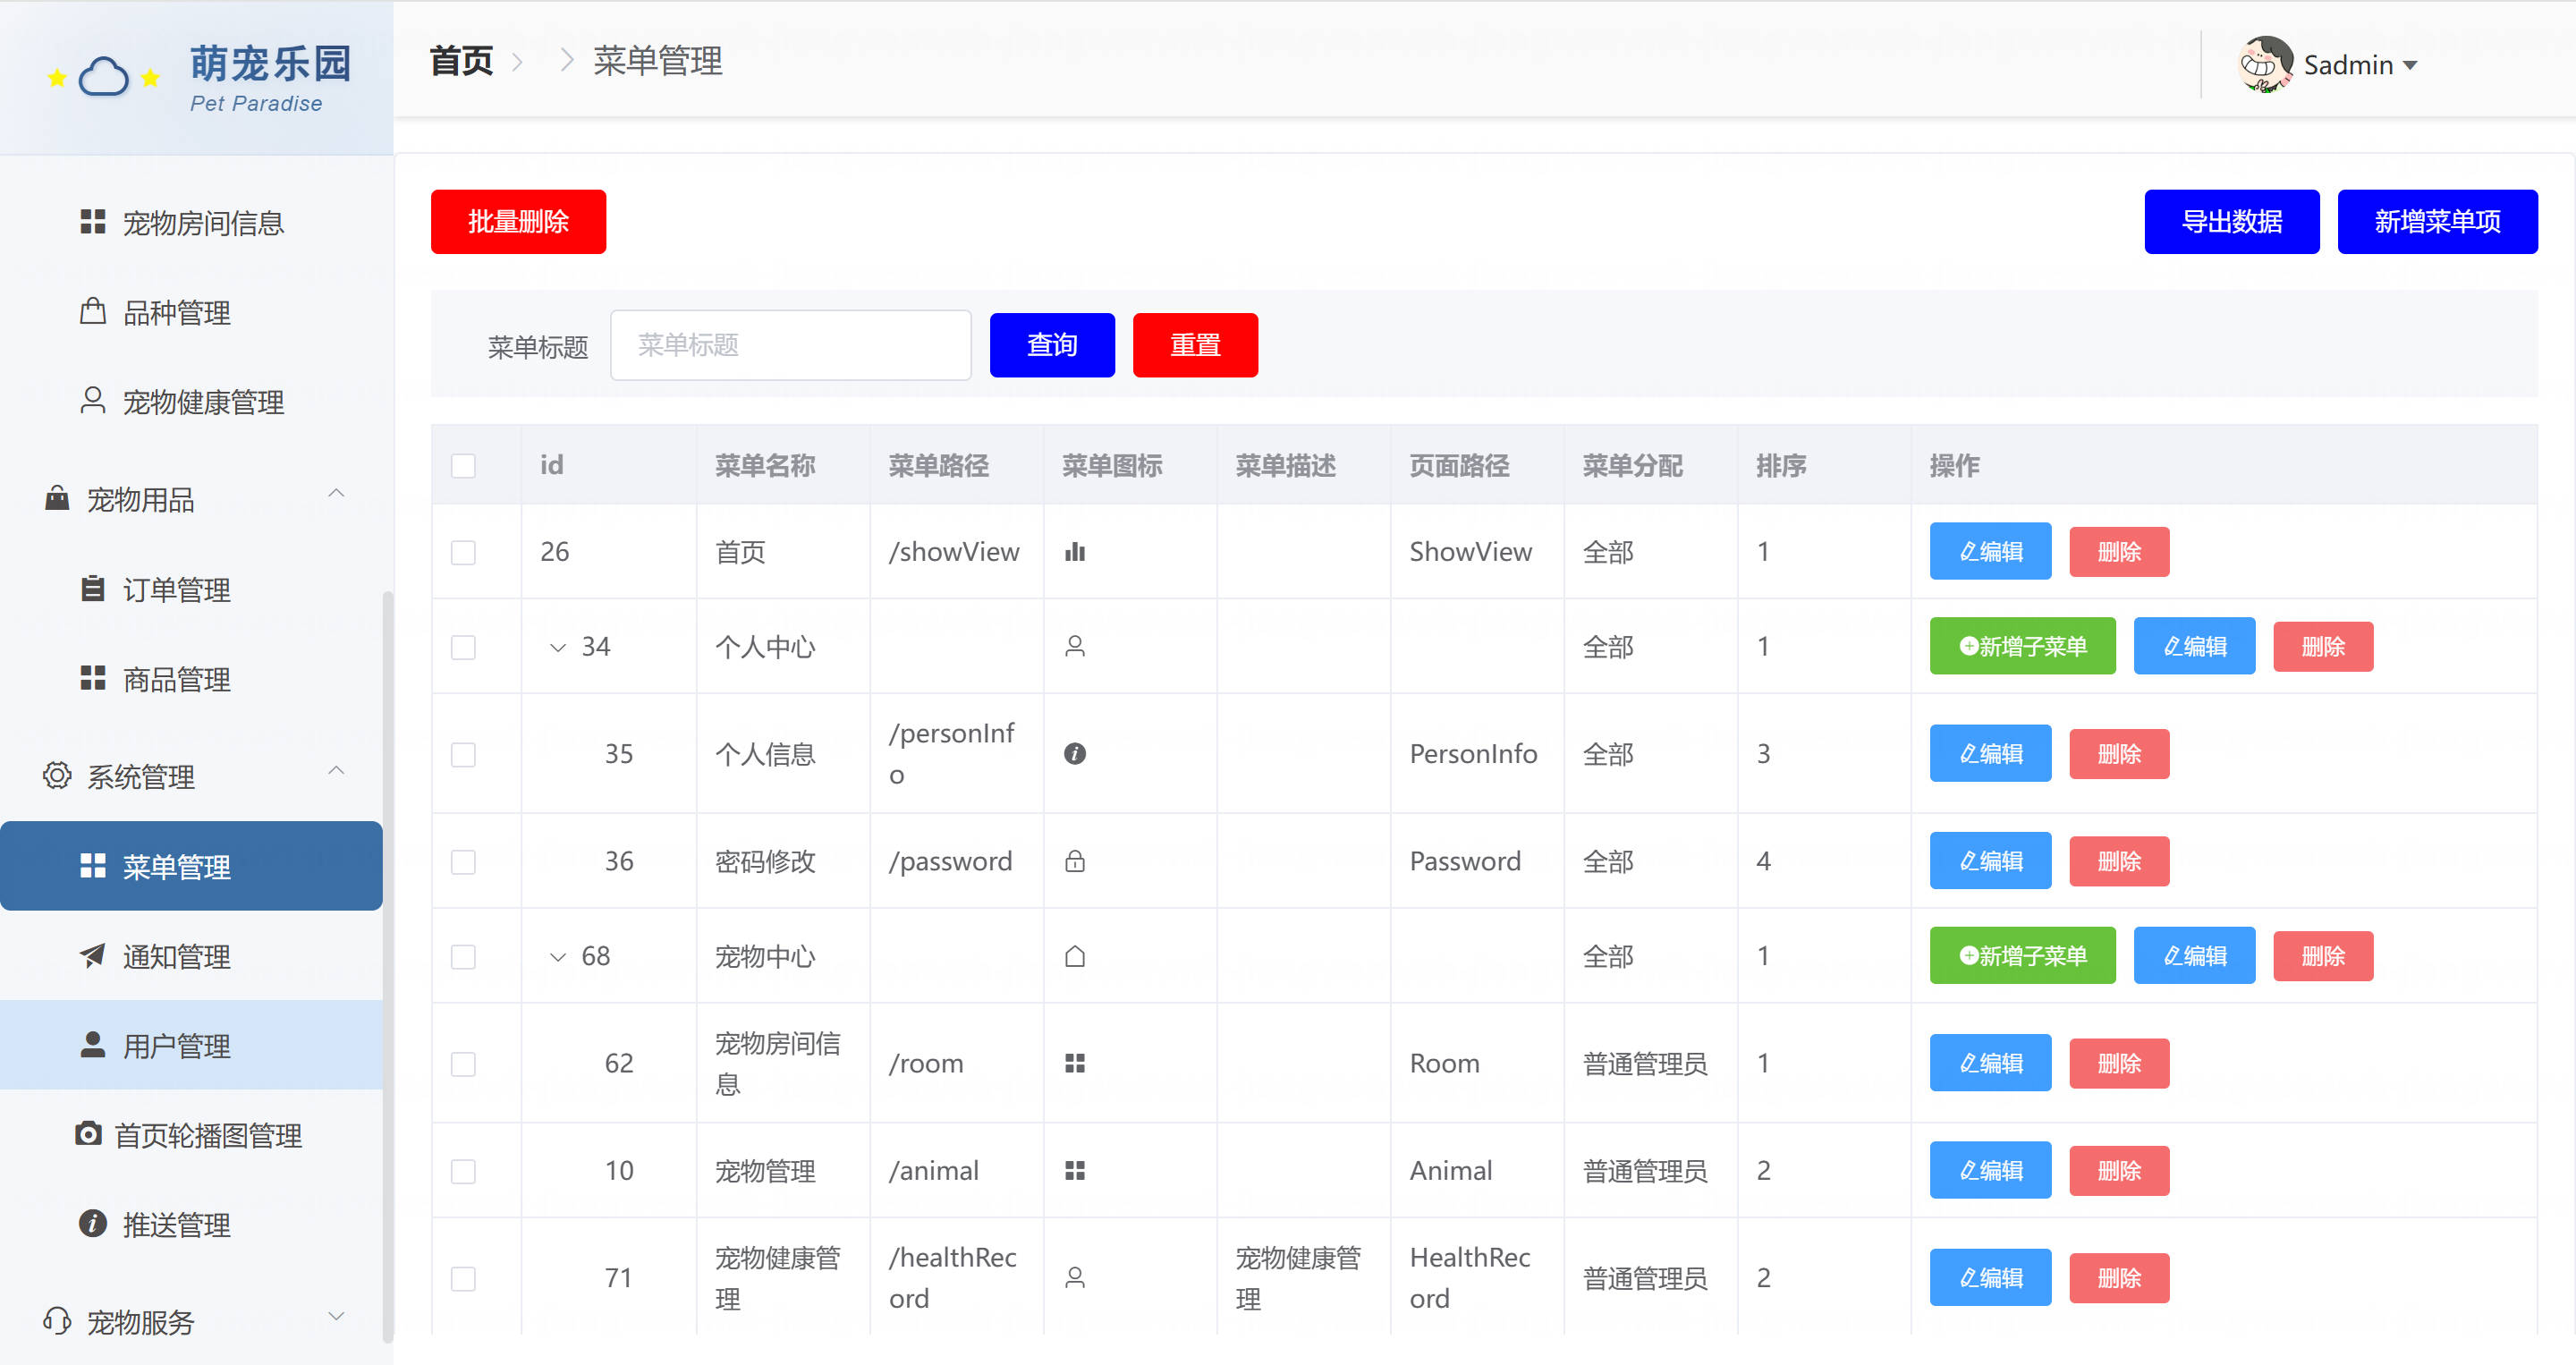Check the checkbox for row id 35
The width and height of the screenshot is (2576, 1365).
[x=463, y=754]
